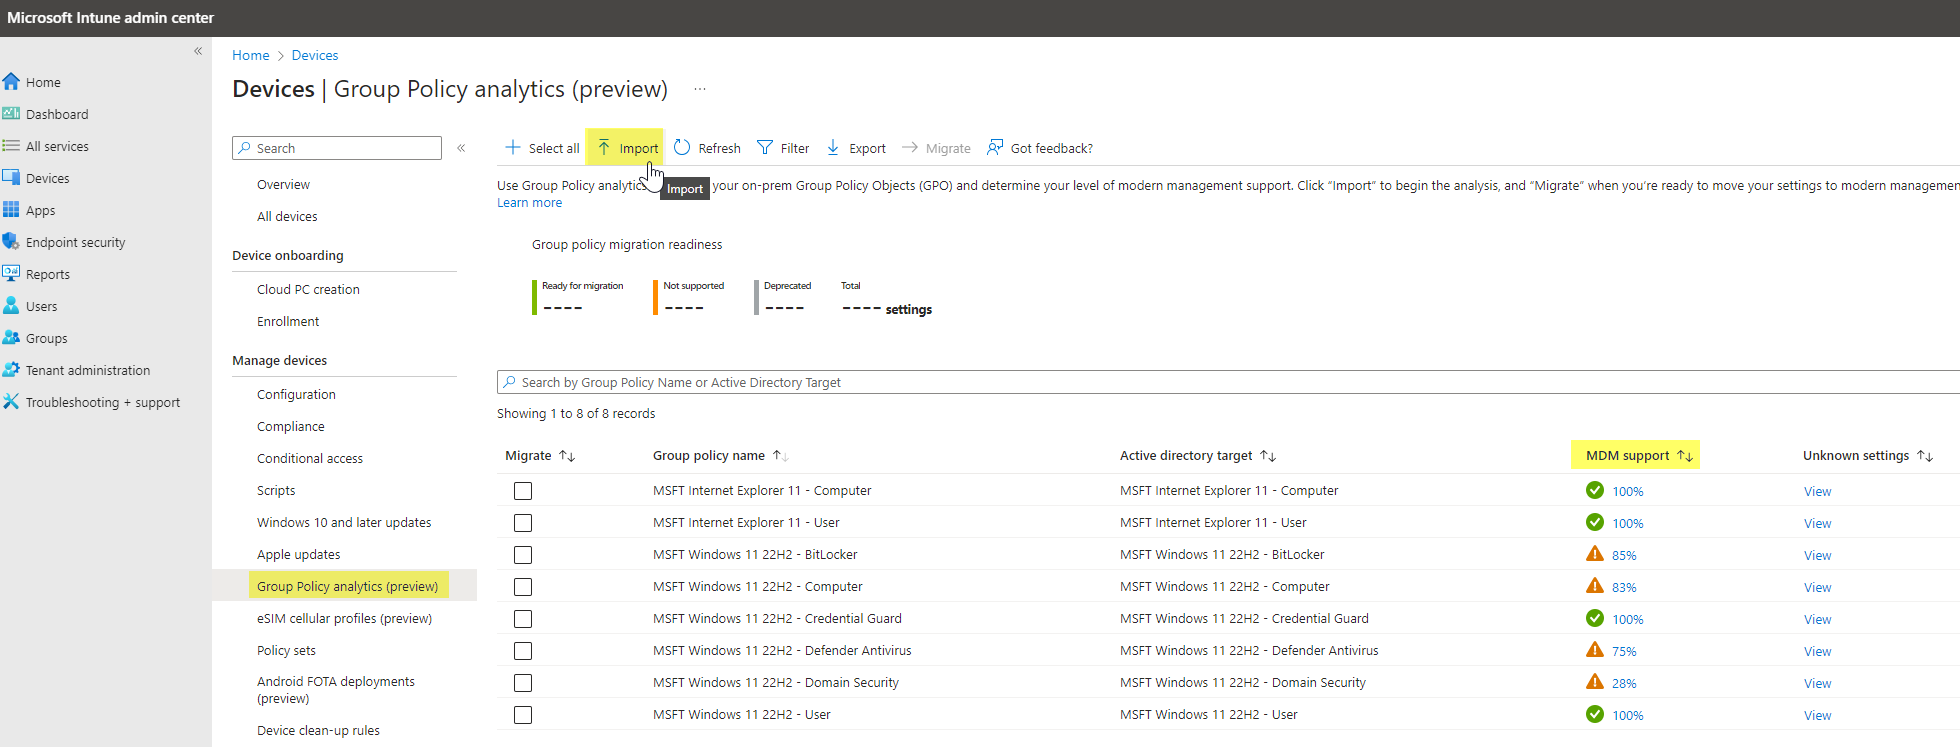Click the Learn more link
Image resolution: width=1960 pixels, height=747 pixels.
530,203
